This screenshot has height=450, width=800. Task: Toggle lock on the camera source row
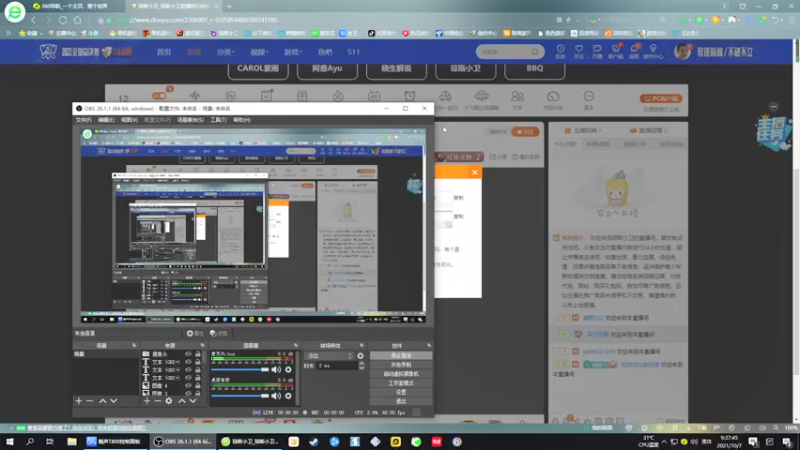[197, 354]
